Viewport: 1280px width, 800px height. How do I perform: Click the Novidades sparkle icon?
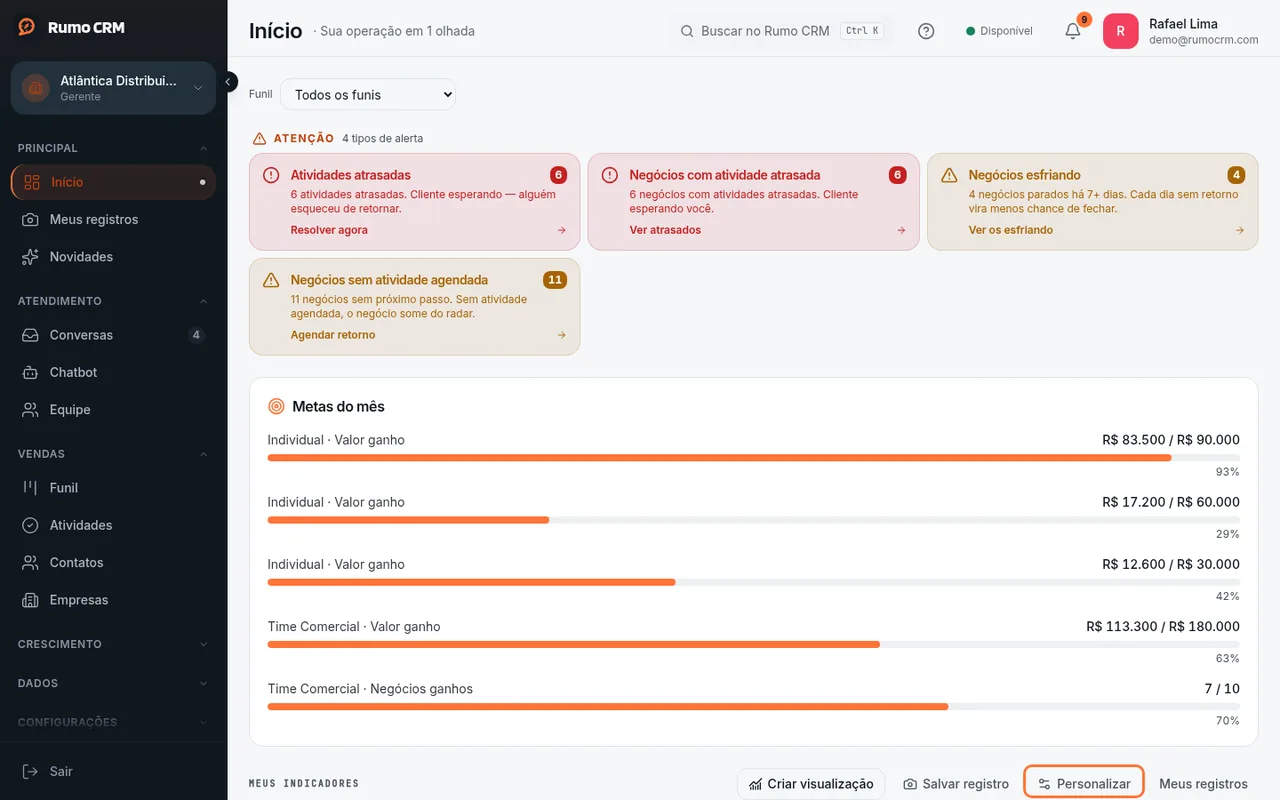click(31, 257)
